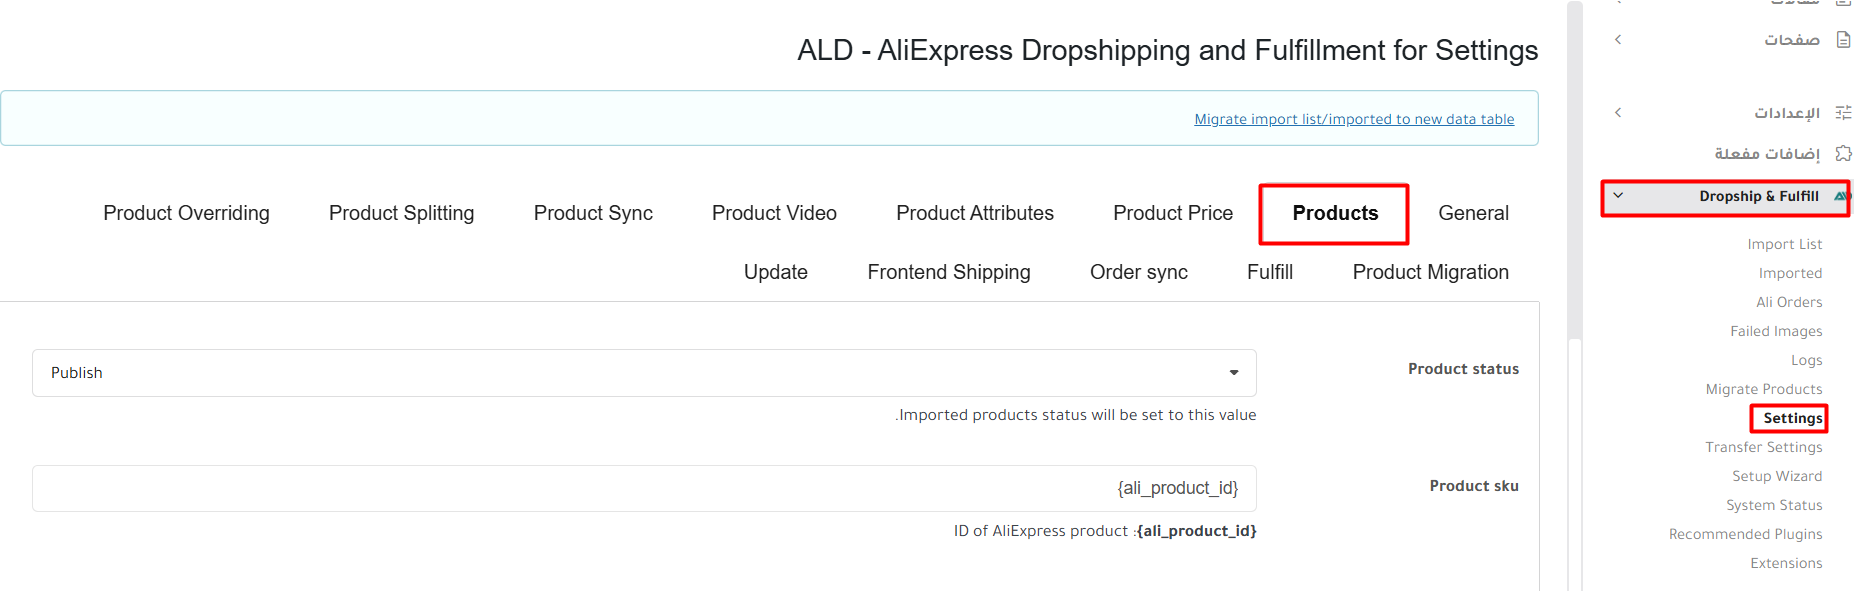The width and height of the screenshot is (1854, 591).
Task: Click the sidebar vertical scrollbar
Action: 1575,170
